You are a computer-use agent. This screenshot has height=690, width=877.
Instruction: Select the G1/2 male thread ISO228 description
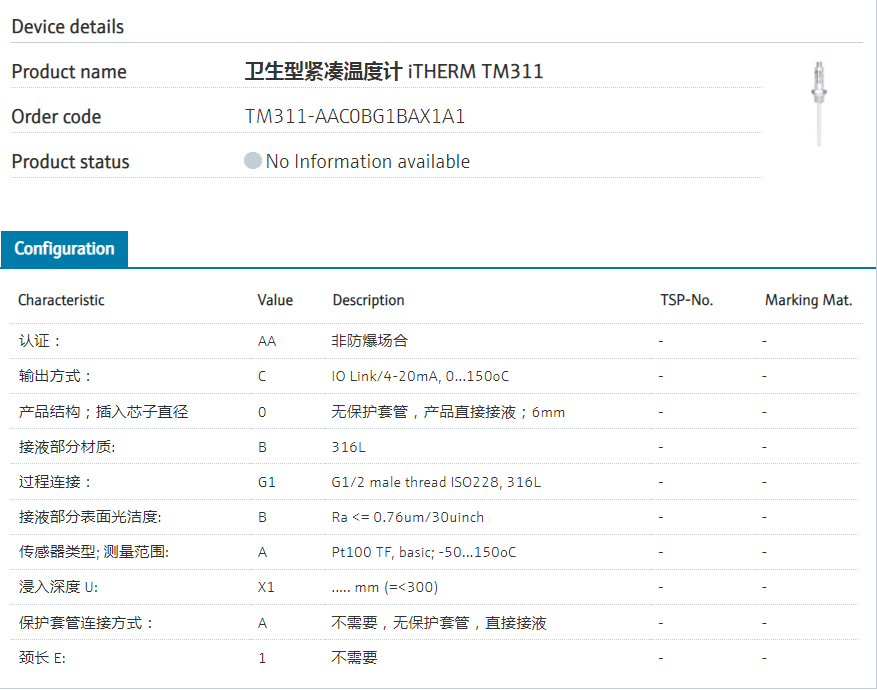coord(436,482)
